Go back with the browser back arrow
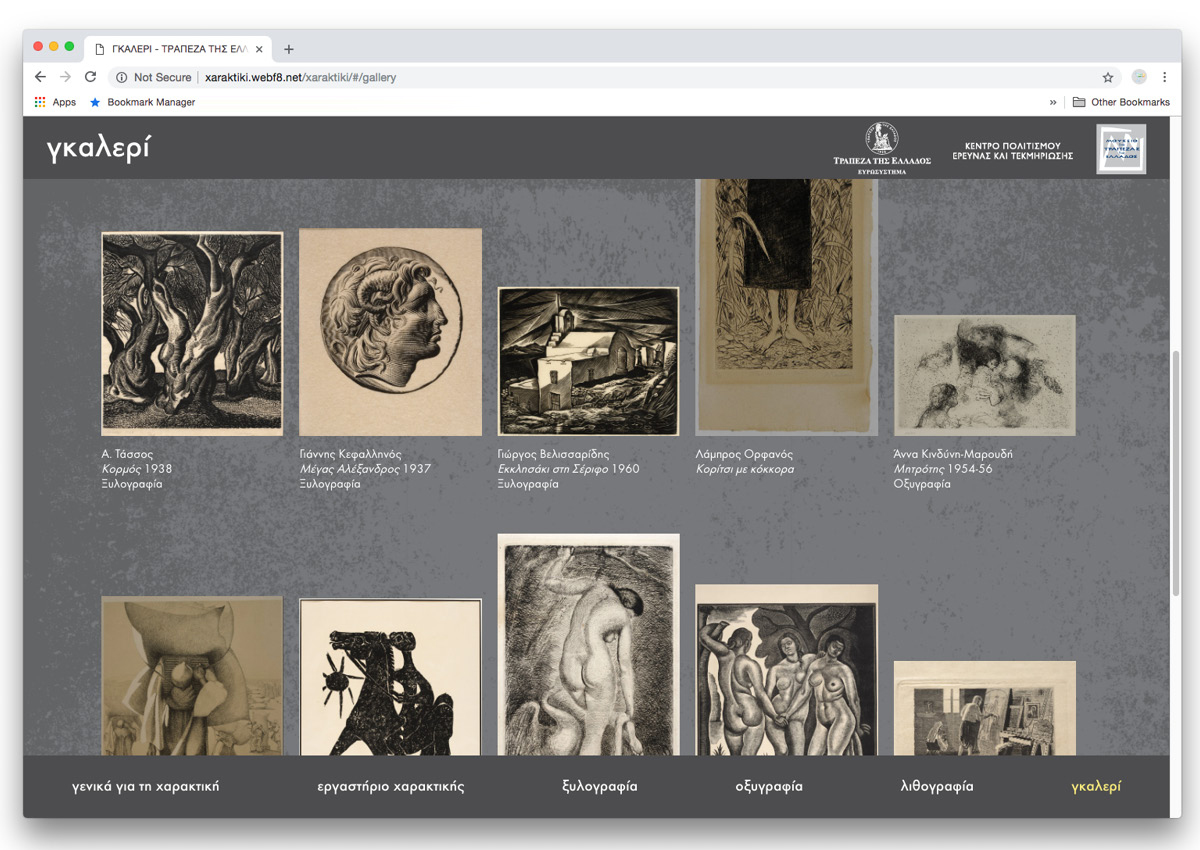The image size is (1200, 850). 40,77
